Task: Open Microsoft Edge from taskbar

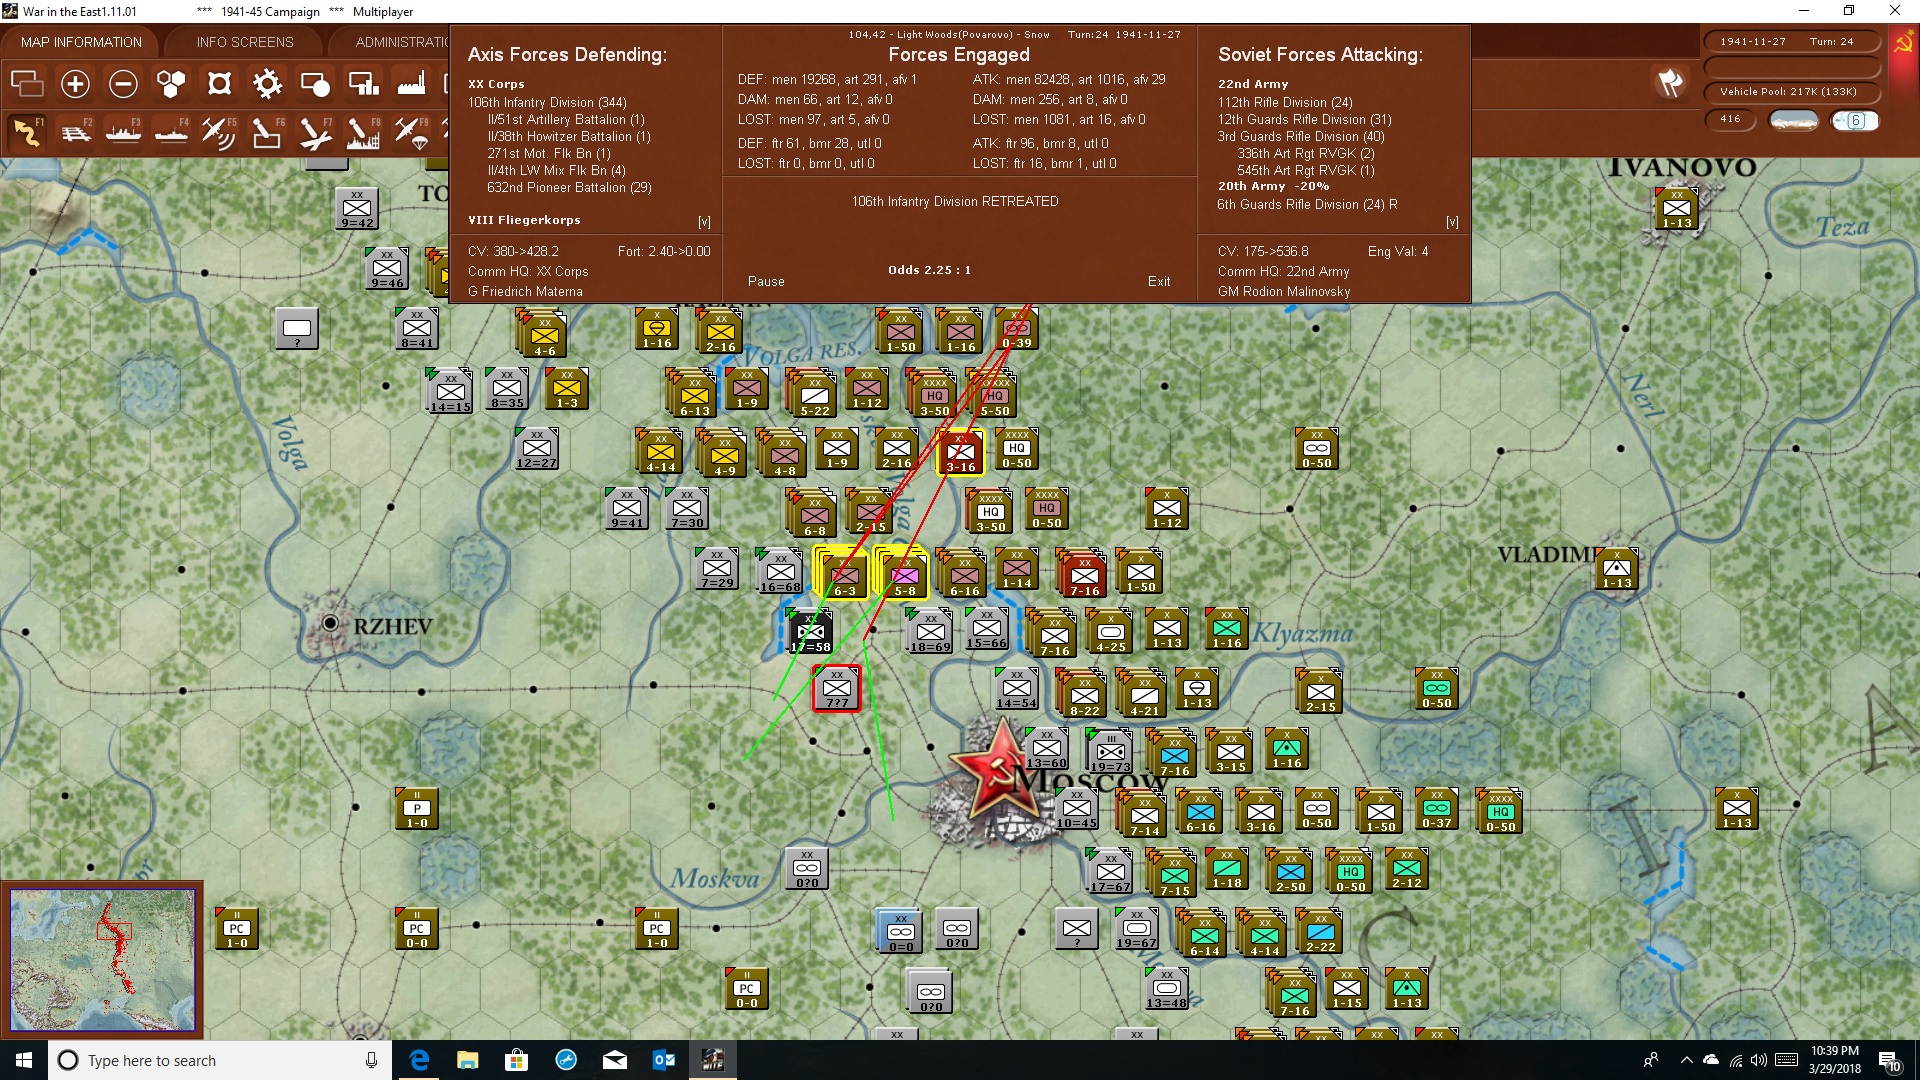Action: [419, 1060]
